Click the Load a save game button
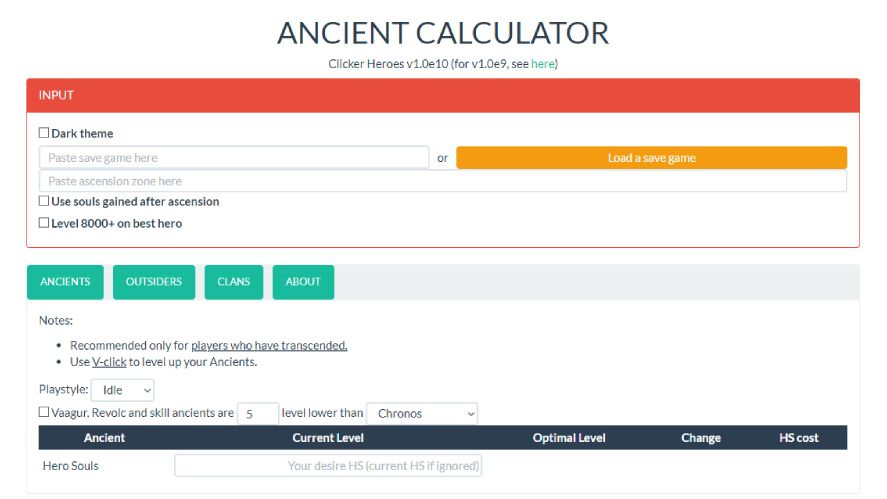The image size is (887, 499). (x=652, y=158)
